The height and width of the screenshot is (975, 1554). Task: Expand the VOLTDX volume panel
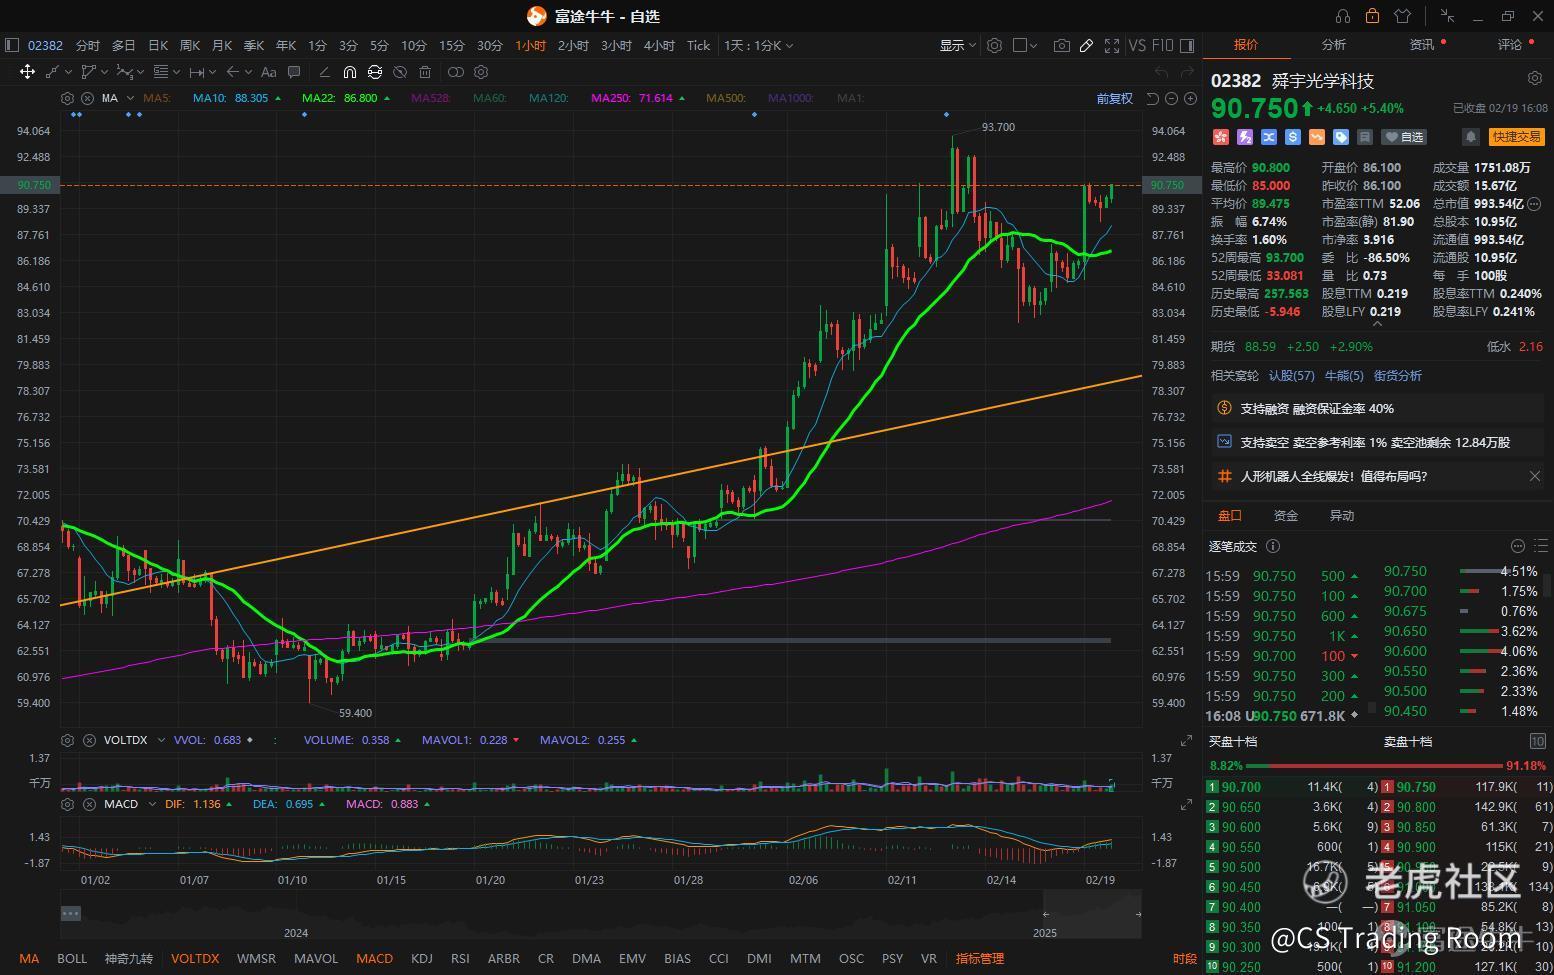pos(1186,741)
